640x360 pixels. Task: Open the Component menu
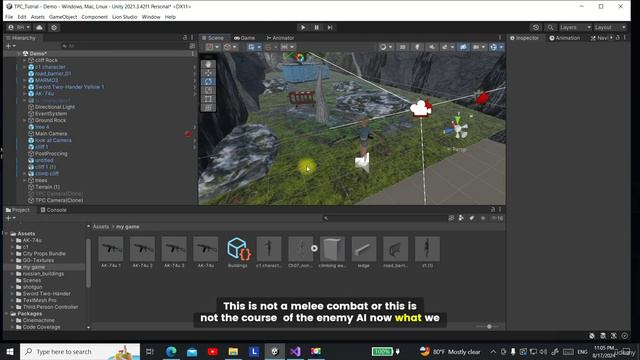[x=94, y=17]
